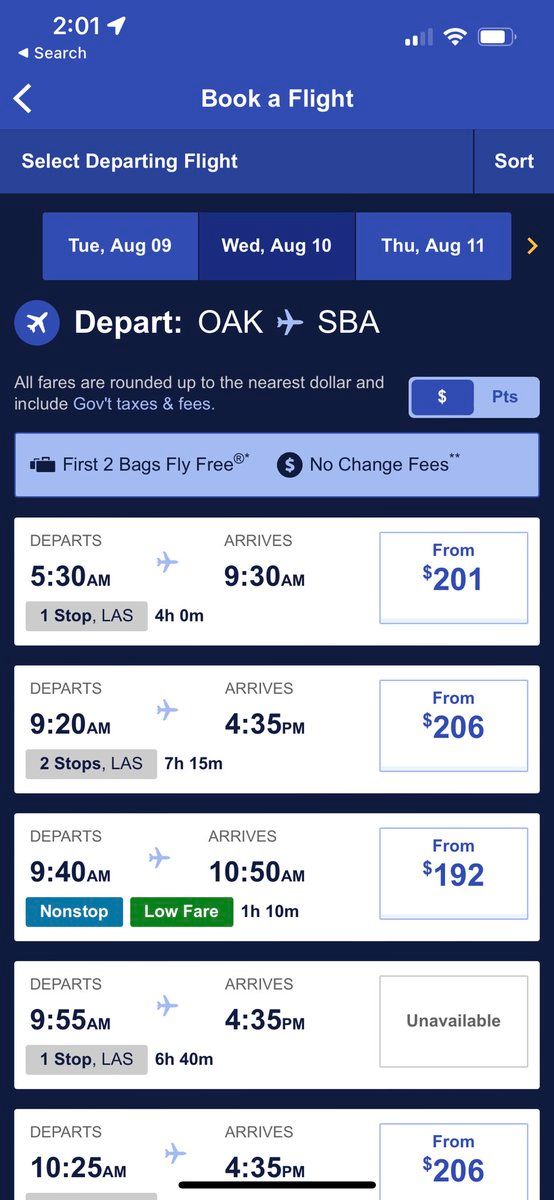Tap the Unavailable box for the 9:55AM flight
554x1200 pixels.
[x=453, y=1021]
